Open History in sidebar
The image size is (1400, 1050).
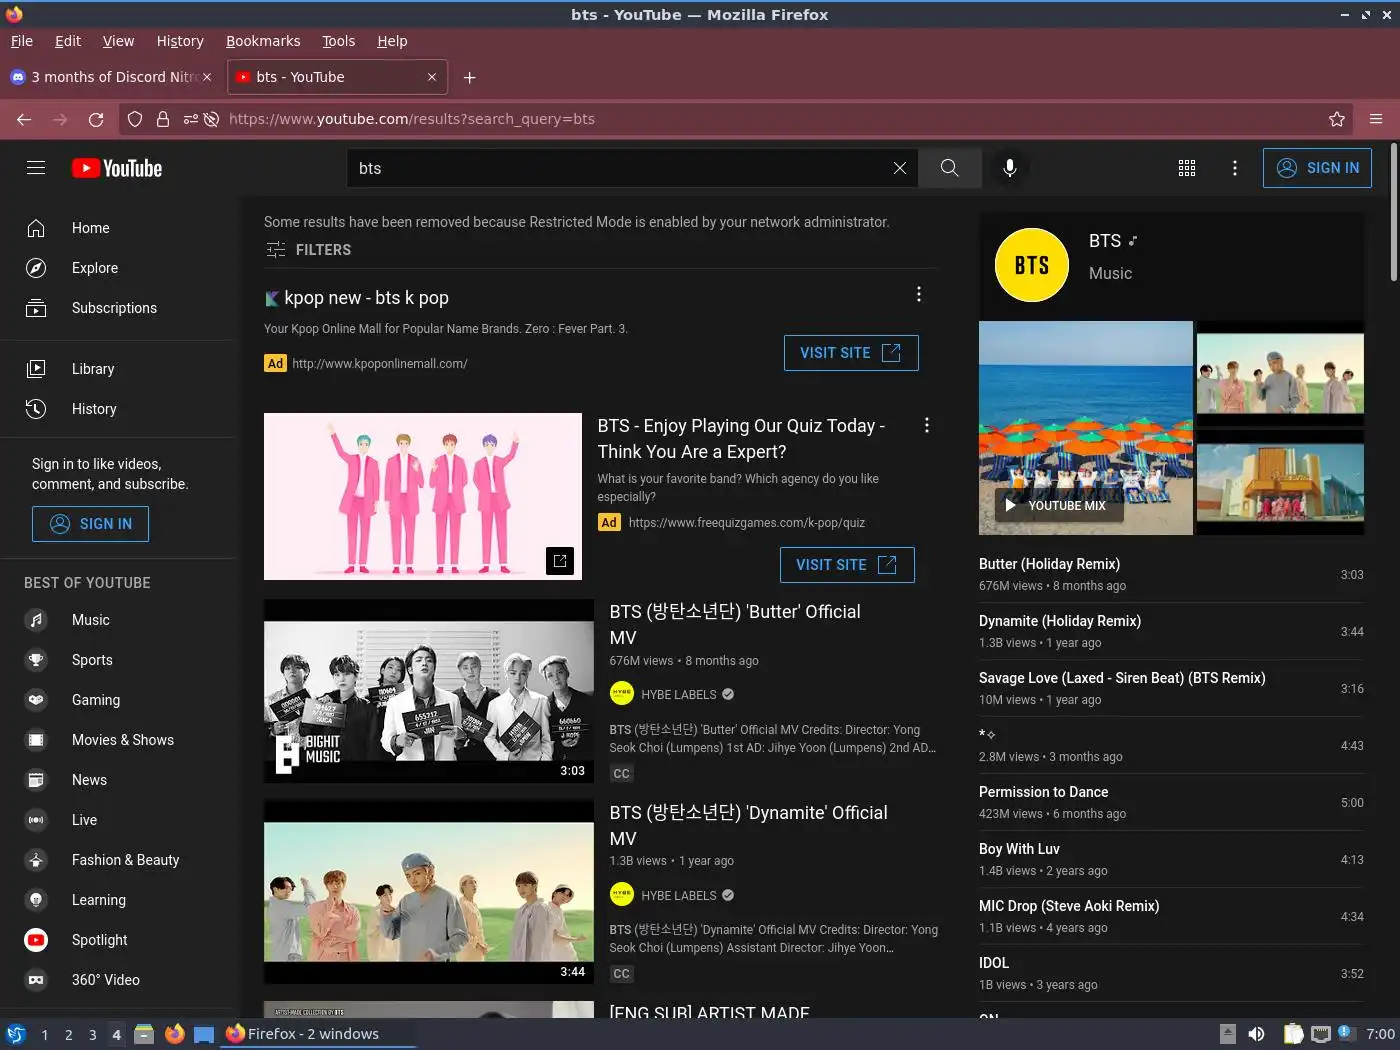pos(118,409)
